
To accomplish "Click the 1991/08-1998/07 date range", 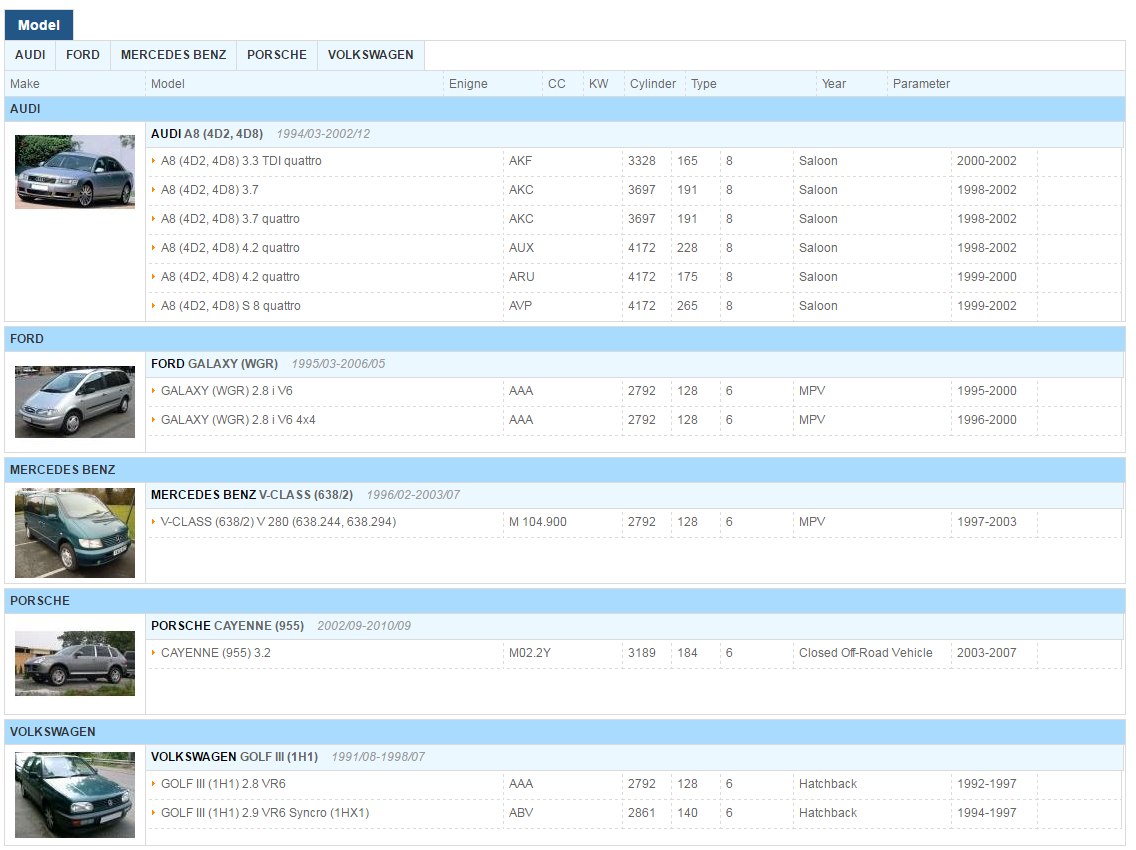I will tap(378, 757).
